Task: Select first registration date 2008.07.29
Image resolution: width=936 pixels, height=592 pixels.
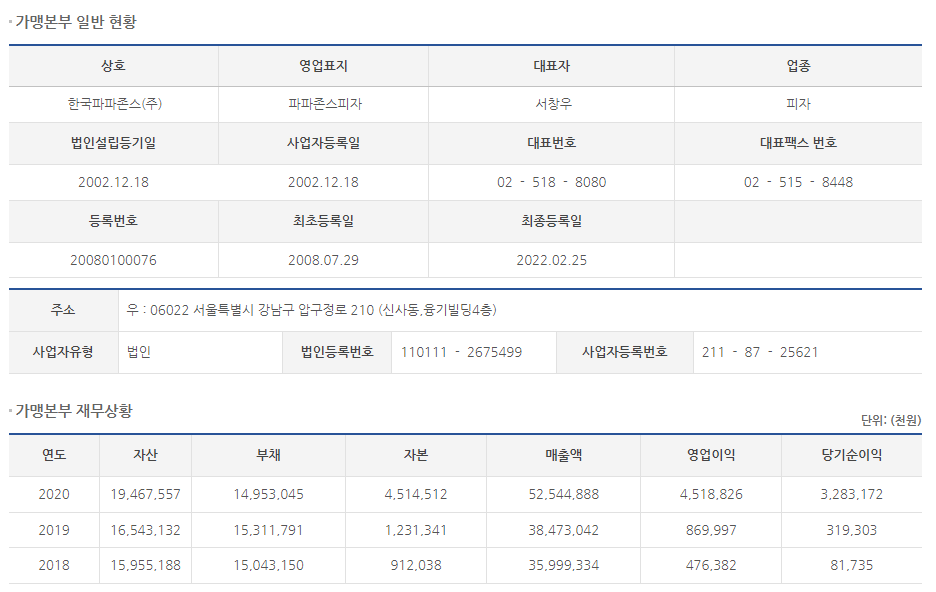Action: tap(324, 260)
